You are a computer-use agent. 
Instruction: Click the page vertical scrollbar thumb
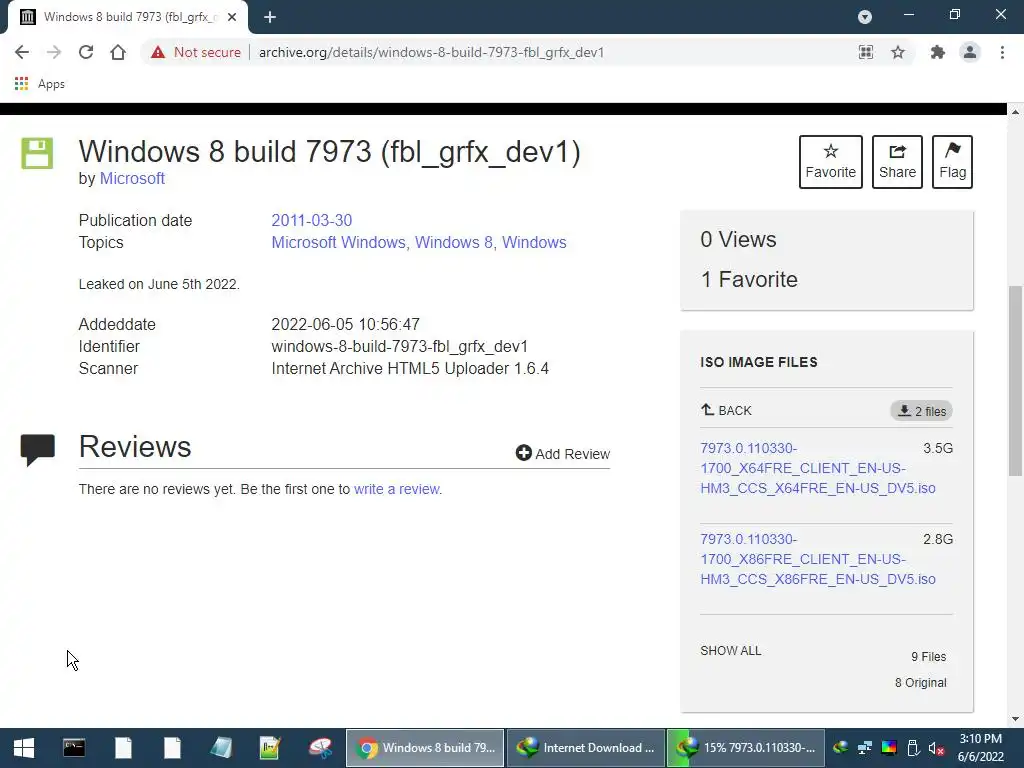(1015, 381)
